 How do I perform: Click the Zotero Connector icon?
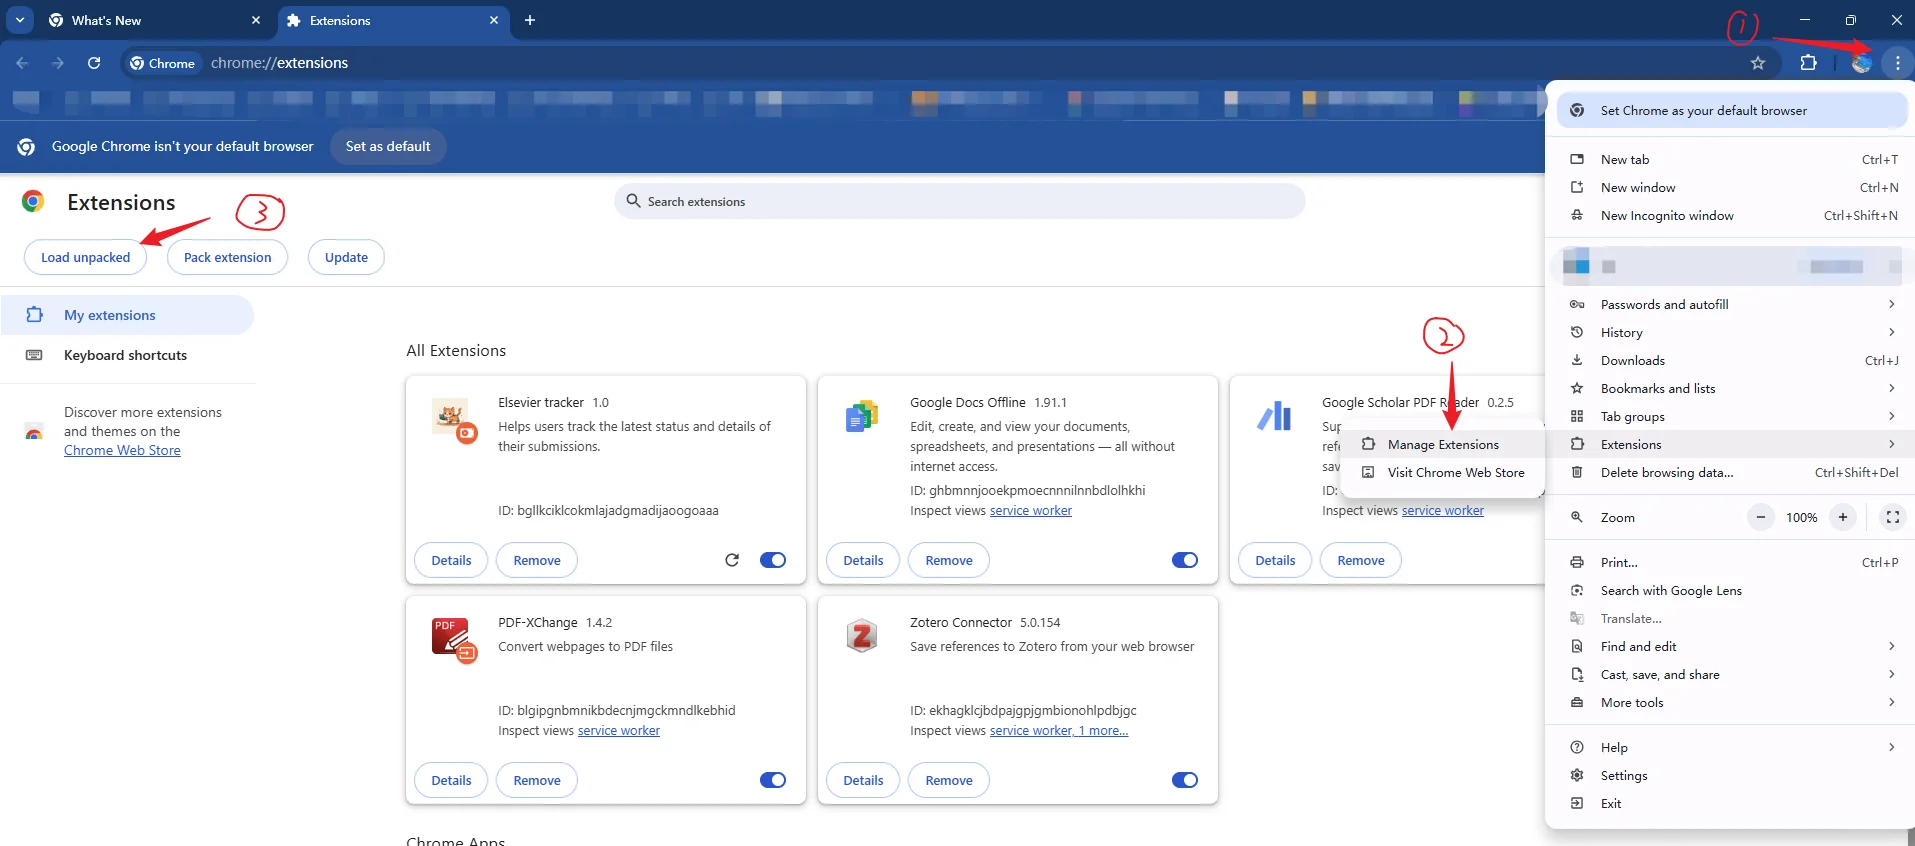[x=861, y=636]
